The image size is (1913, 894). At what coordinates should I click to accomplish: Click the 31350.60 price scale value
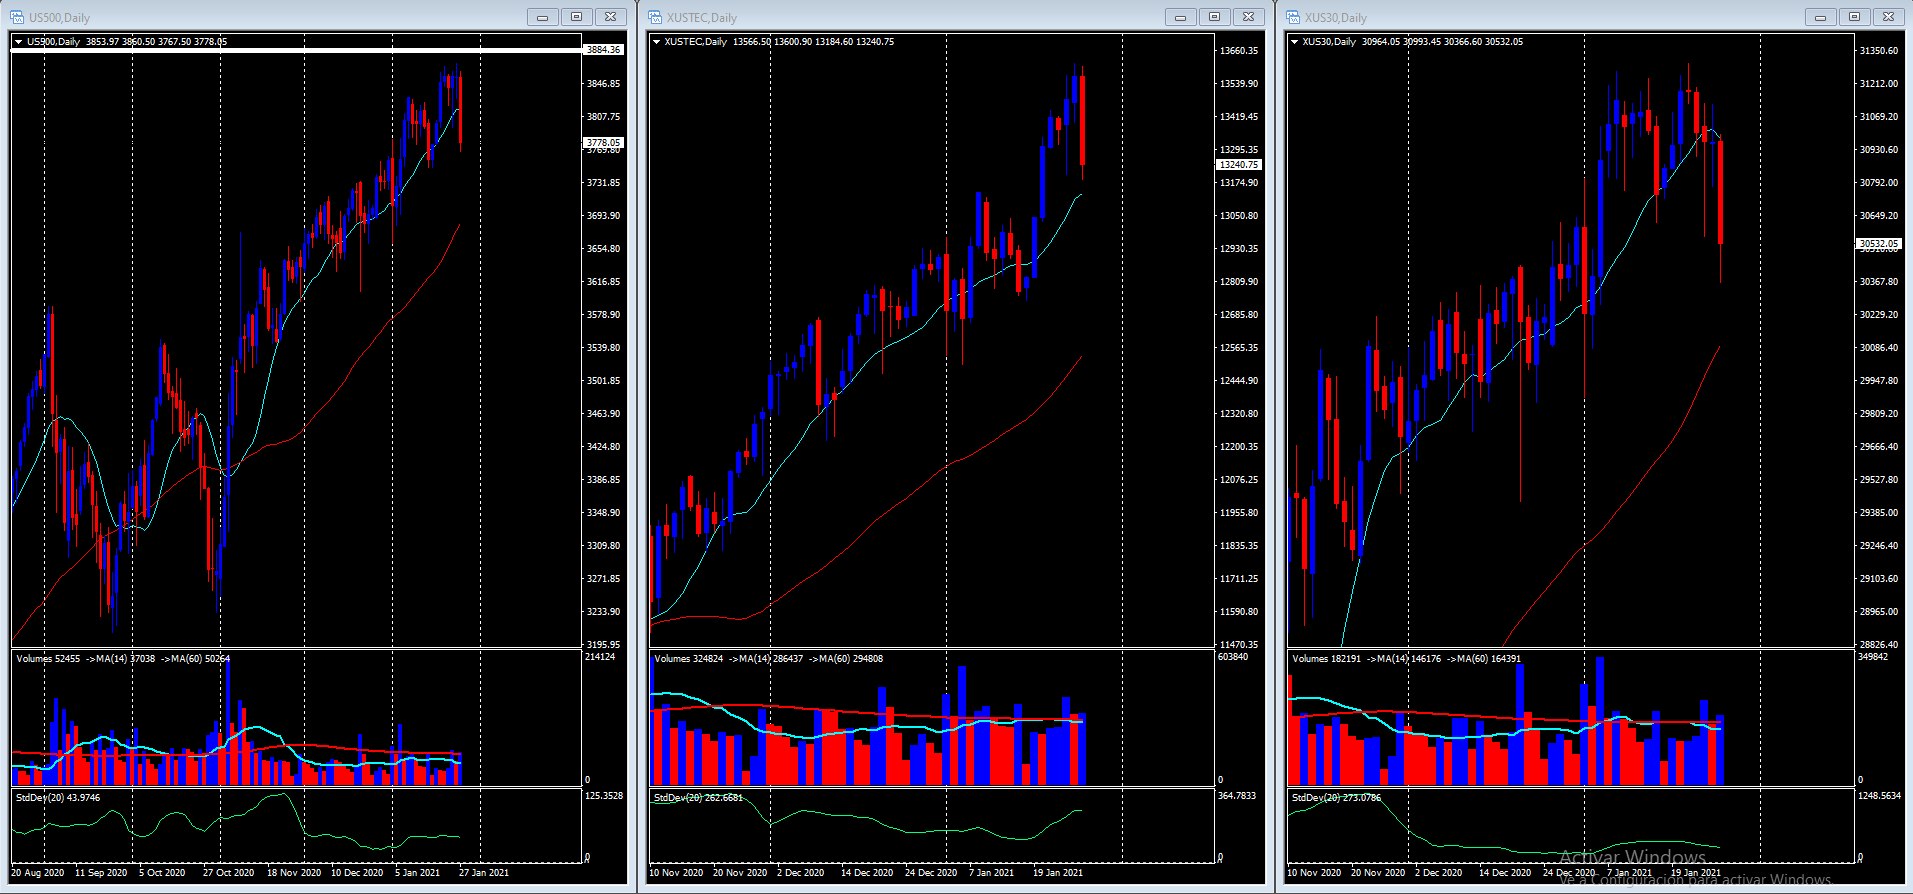coord(1879,51)
